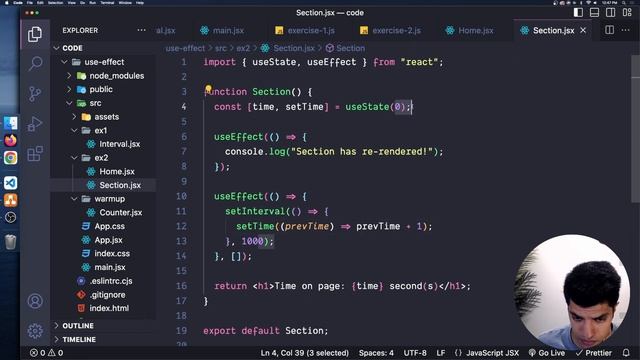Collapse the ex1 folder
The width and height of the screenshot is (640, 360).
pyautogui.click(x=74, y=131)
